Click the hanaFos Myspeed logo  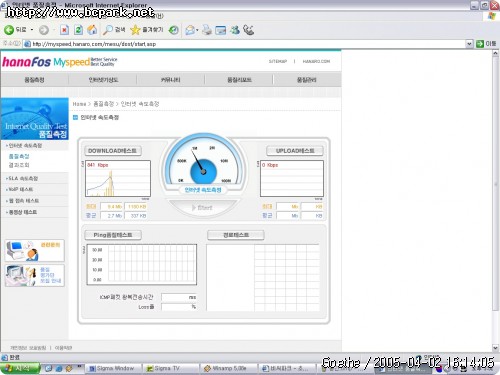click(60, 62)
